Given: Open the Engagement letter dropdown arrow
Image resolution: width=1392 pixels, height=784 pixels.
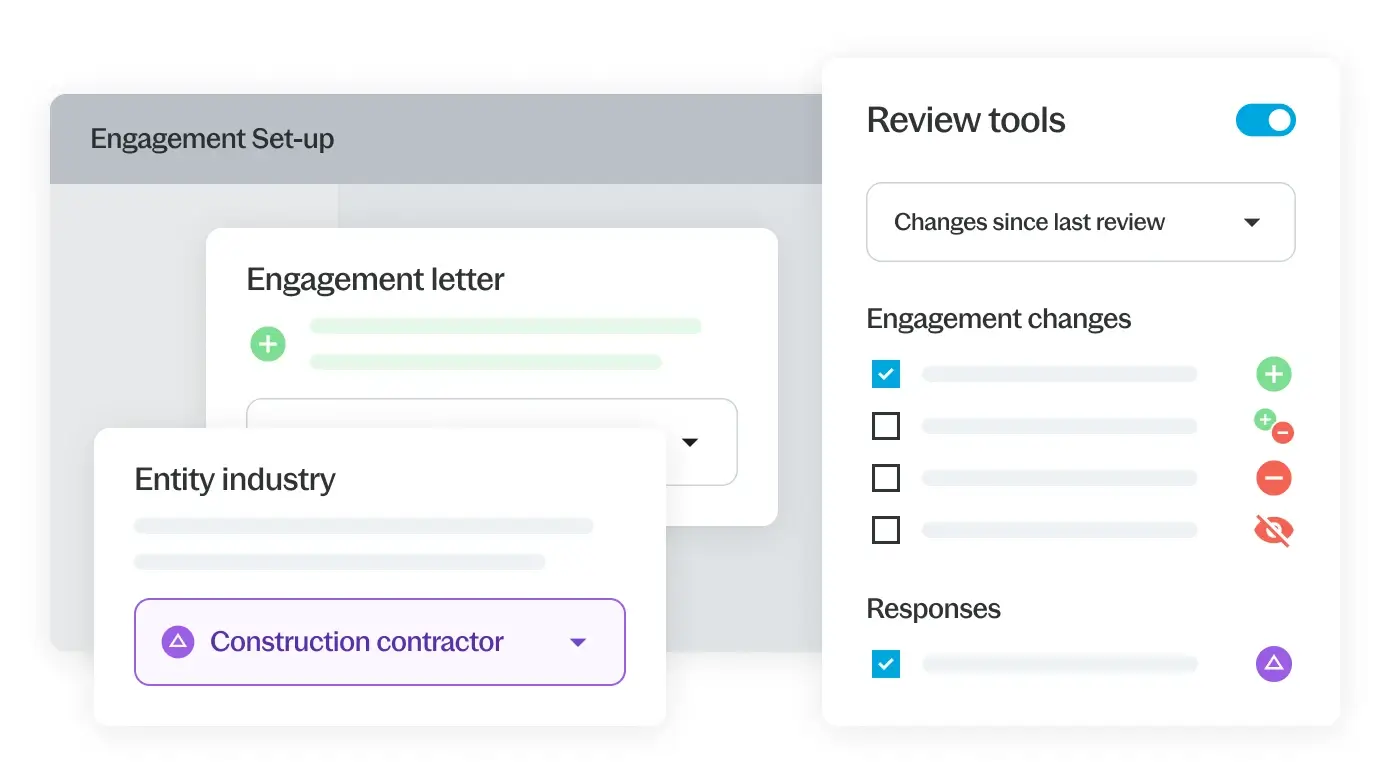Looking at the screenshot, I should 690,443.
